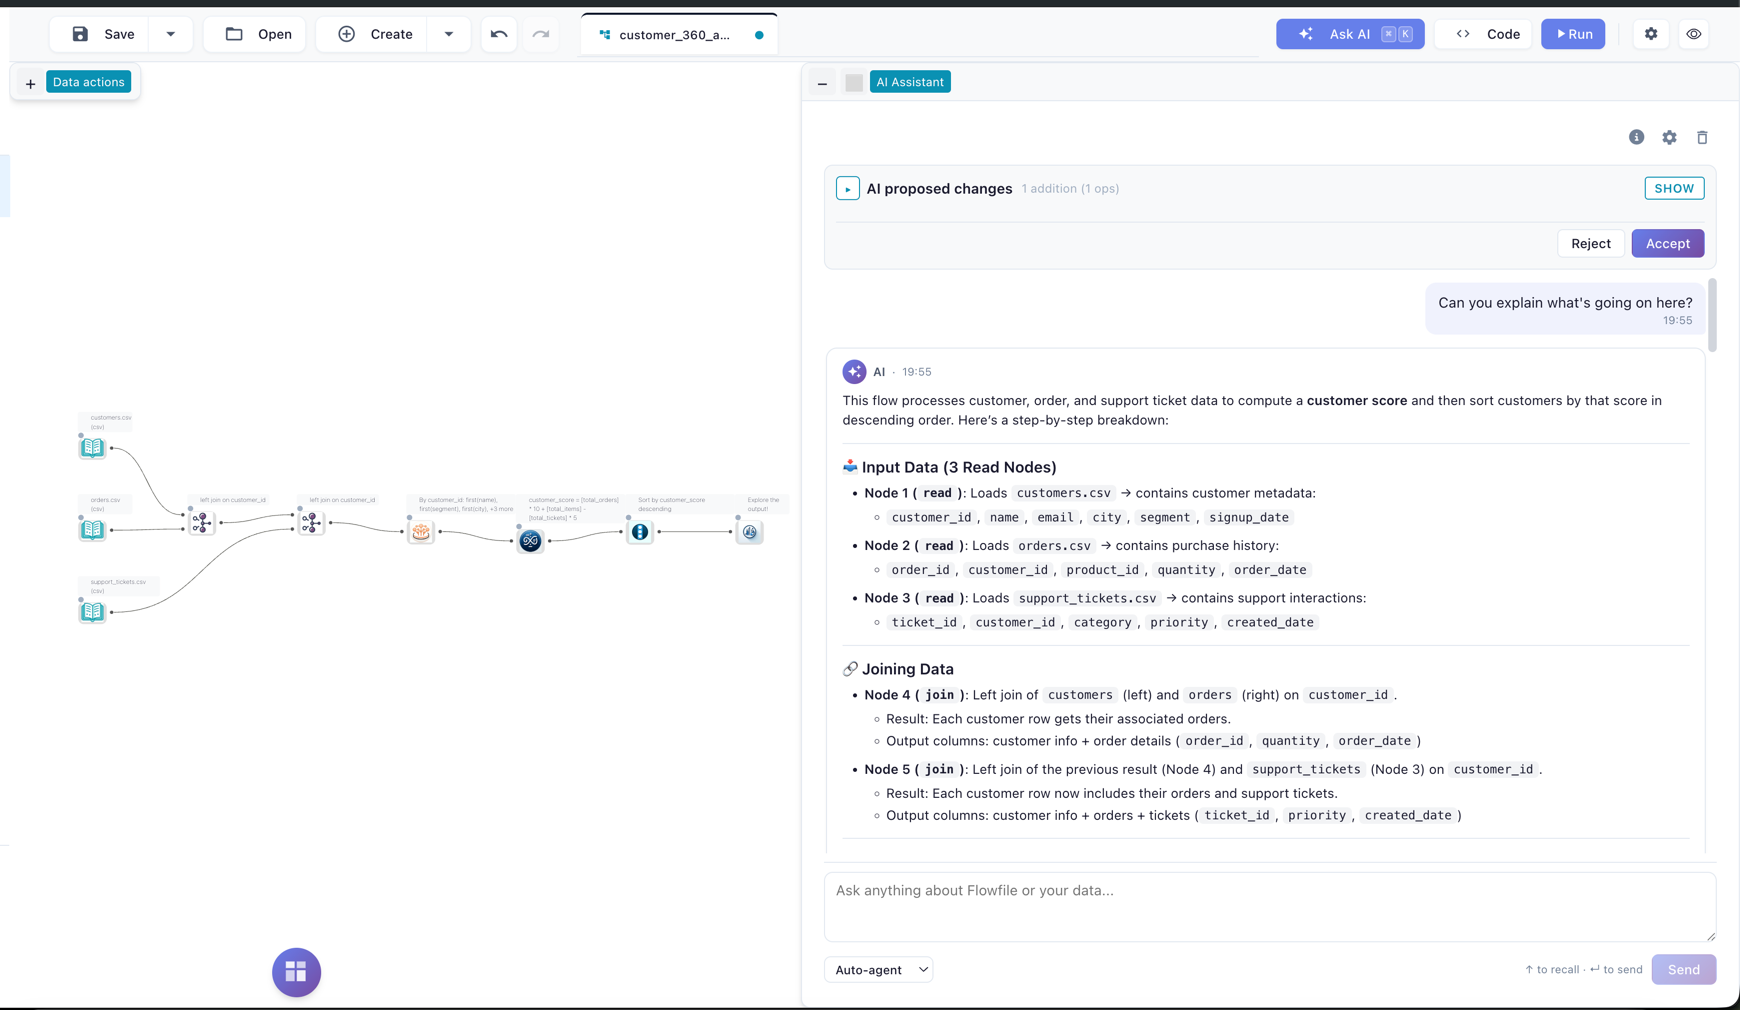Click the 'Input Data (3 Read Nodes)' heading
This screenshot has width=1740, height=1010.
tap(958, 467)
